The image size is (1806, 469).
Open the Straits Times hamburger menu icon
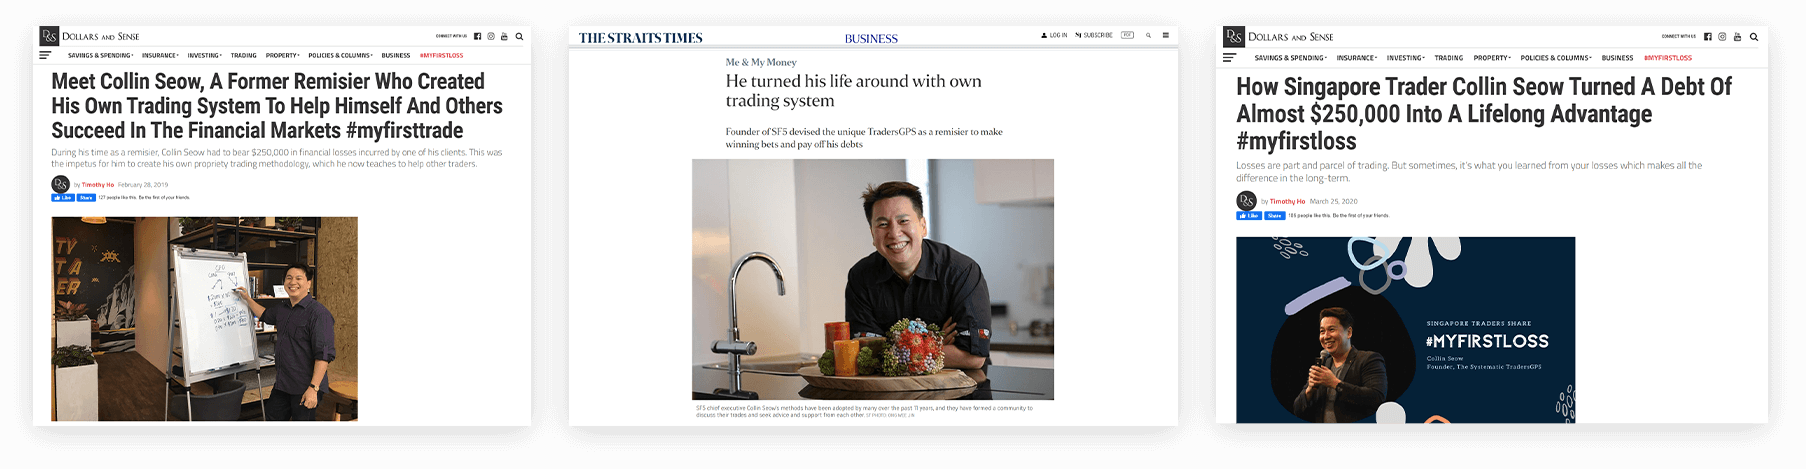1166,35
